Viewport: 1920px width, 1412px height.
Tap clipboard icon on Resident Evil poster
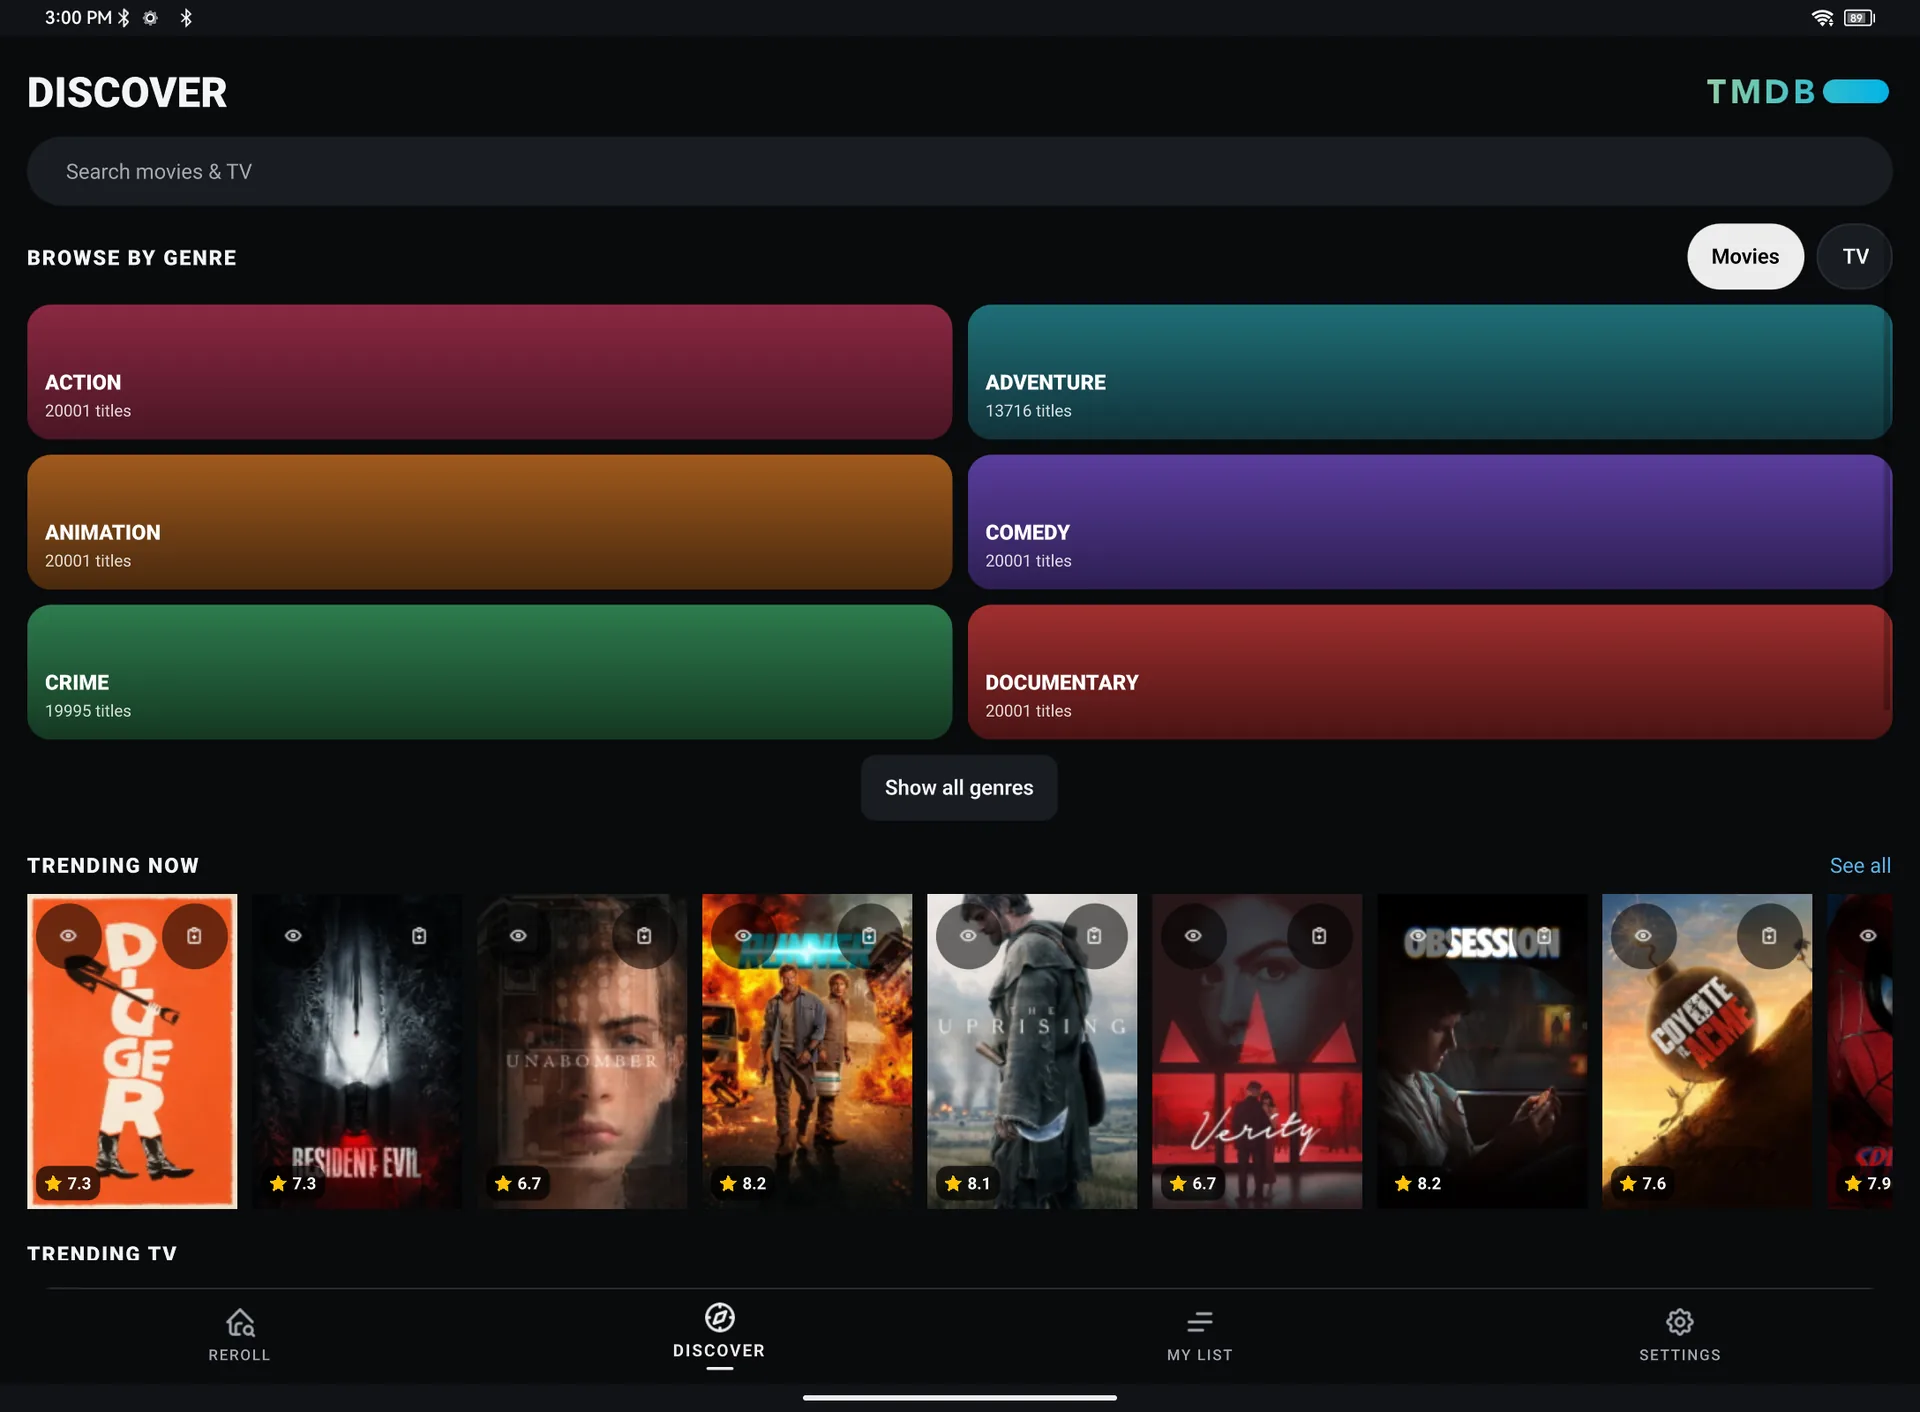pos(419,936)
